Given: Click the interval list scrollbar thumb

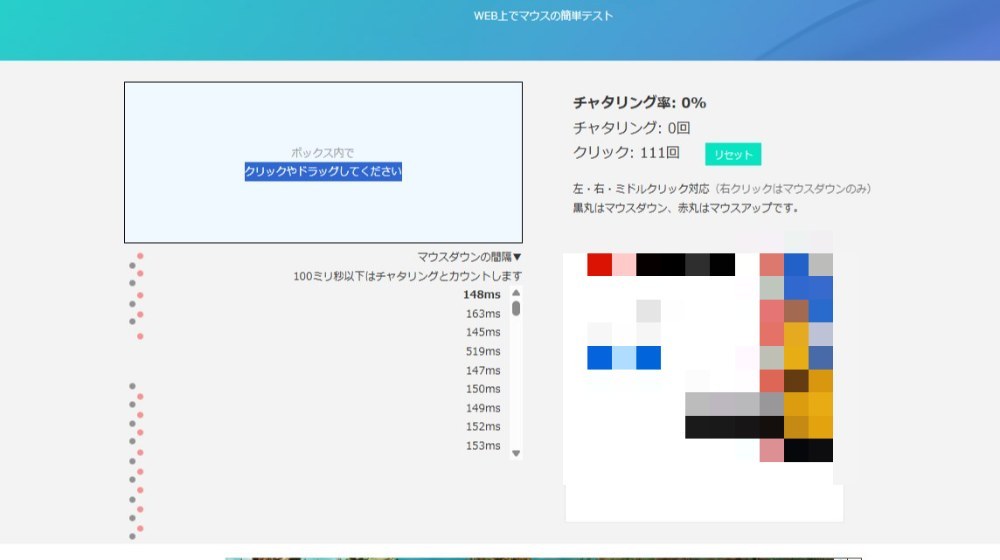Looking at the screenshot, I should click(516, 309).
